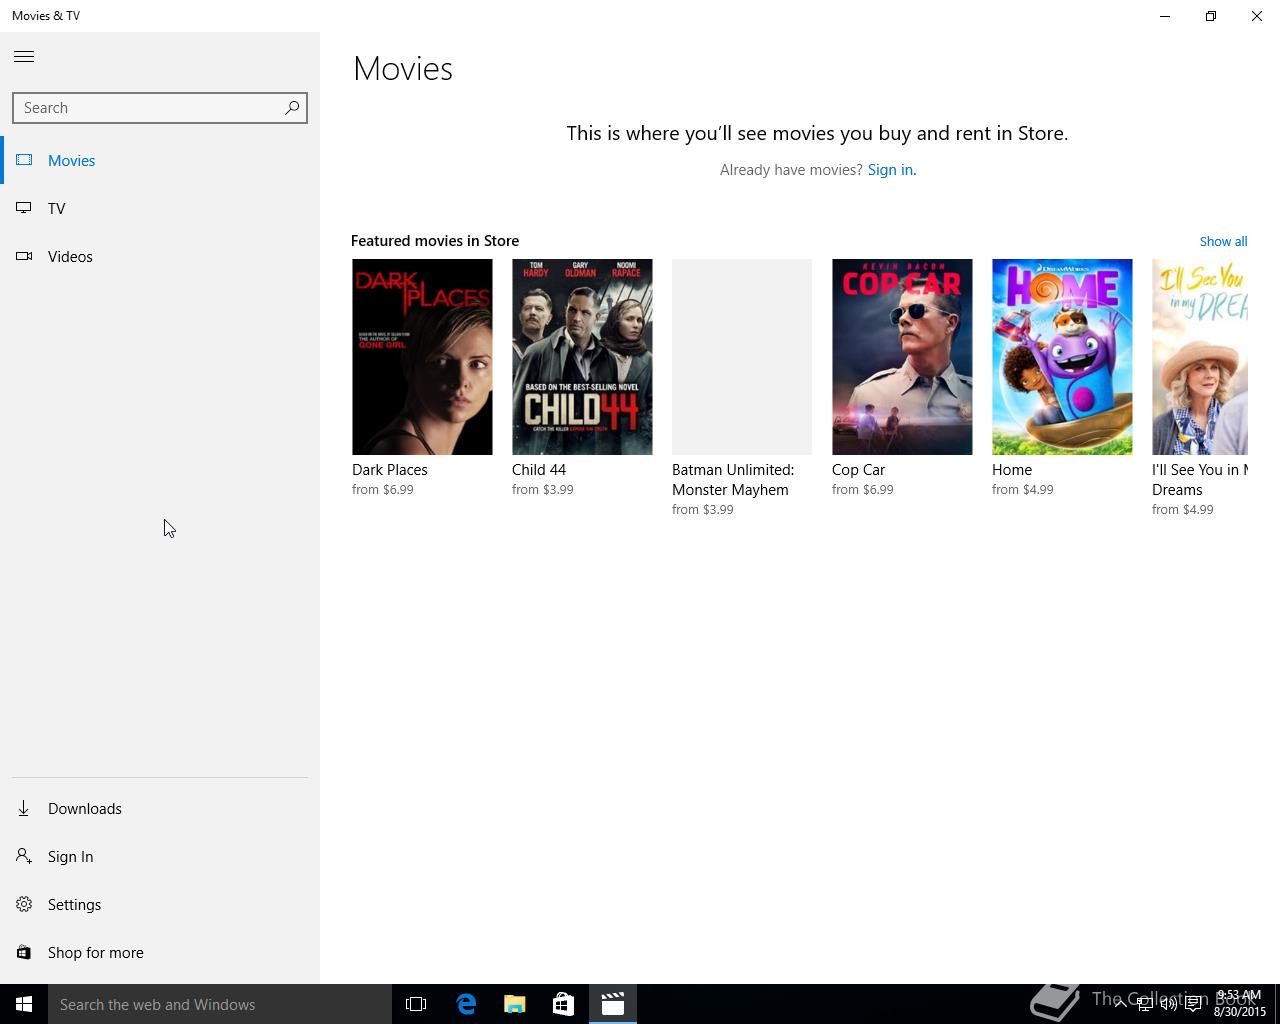
Task: Click the Home title text
Action: (x=1012, y=470)
